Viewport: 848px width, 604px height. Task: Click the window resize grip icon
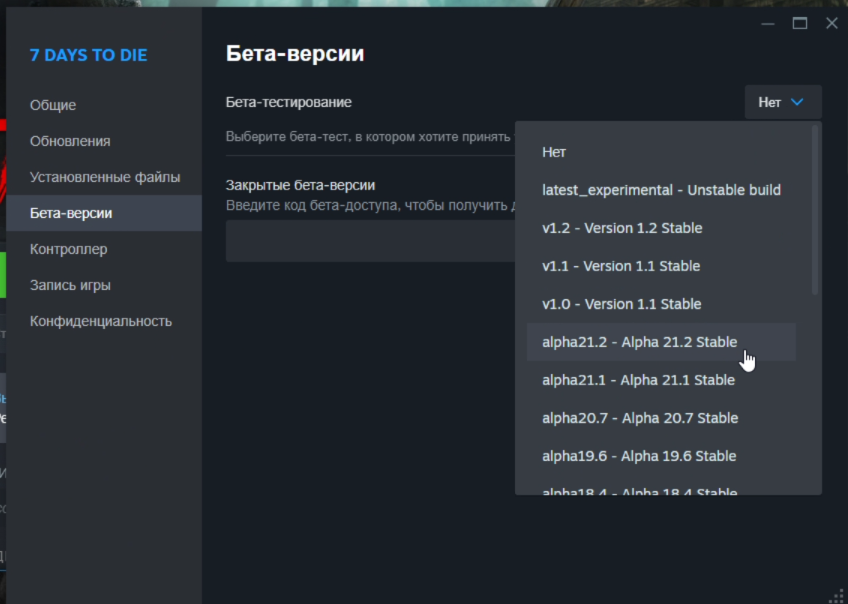coord(836,596)
